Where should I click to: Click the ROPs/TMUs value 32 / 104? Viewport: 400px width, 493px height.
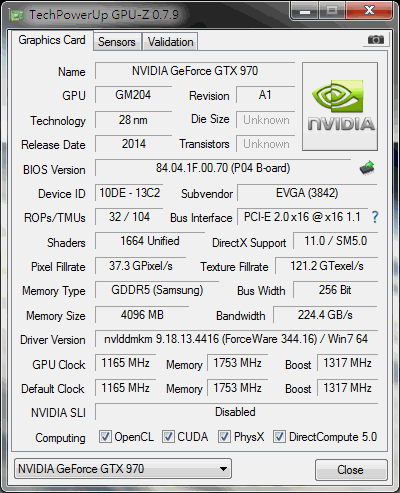[129, 217]
